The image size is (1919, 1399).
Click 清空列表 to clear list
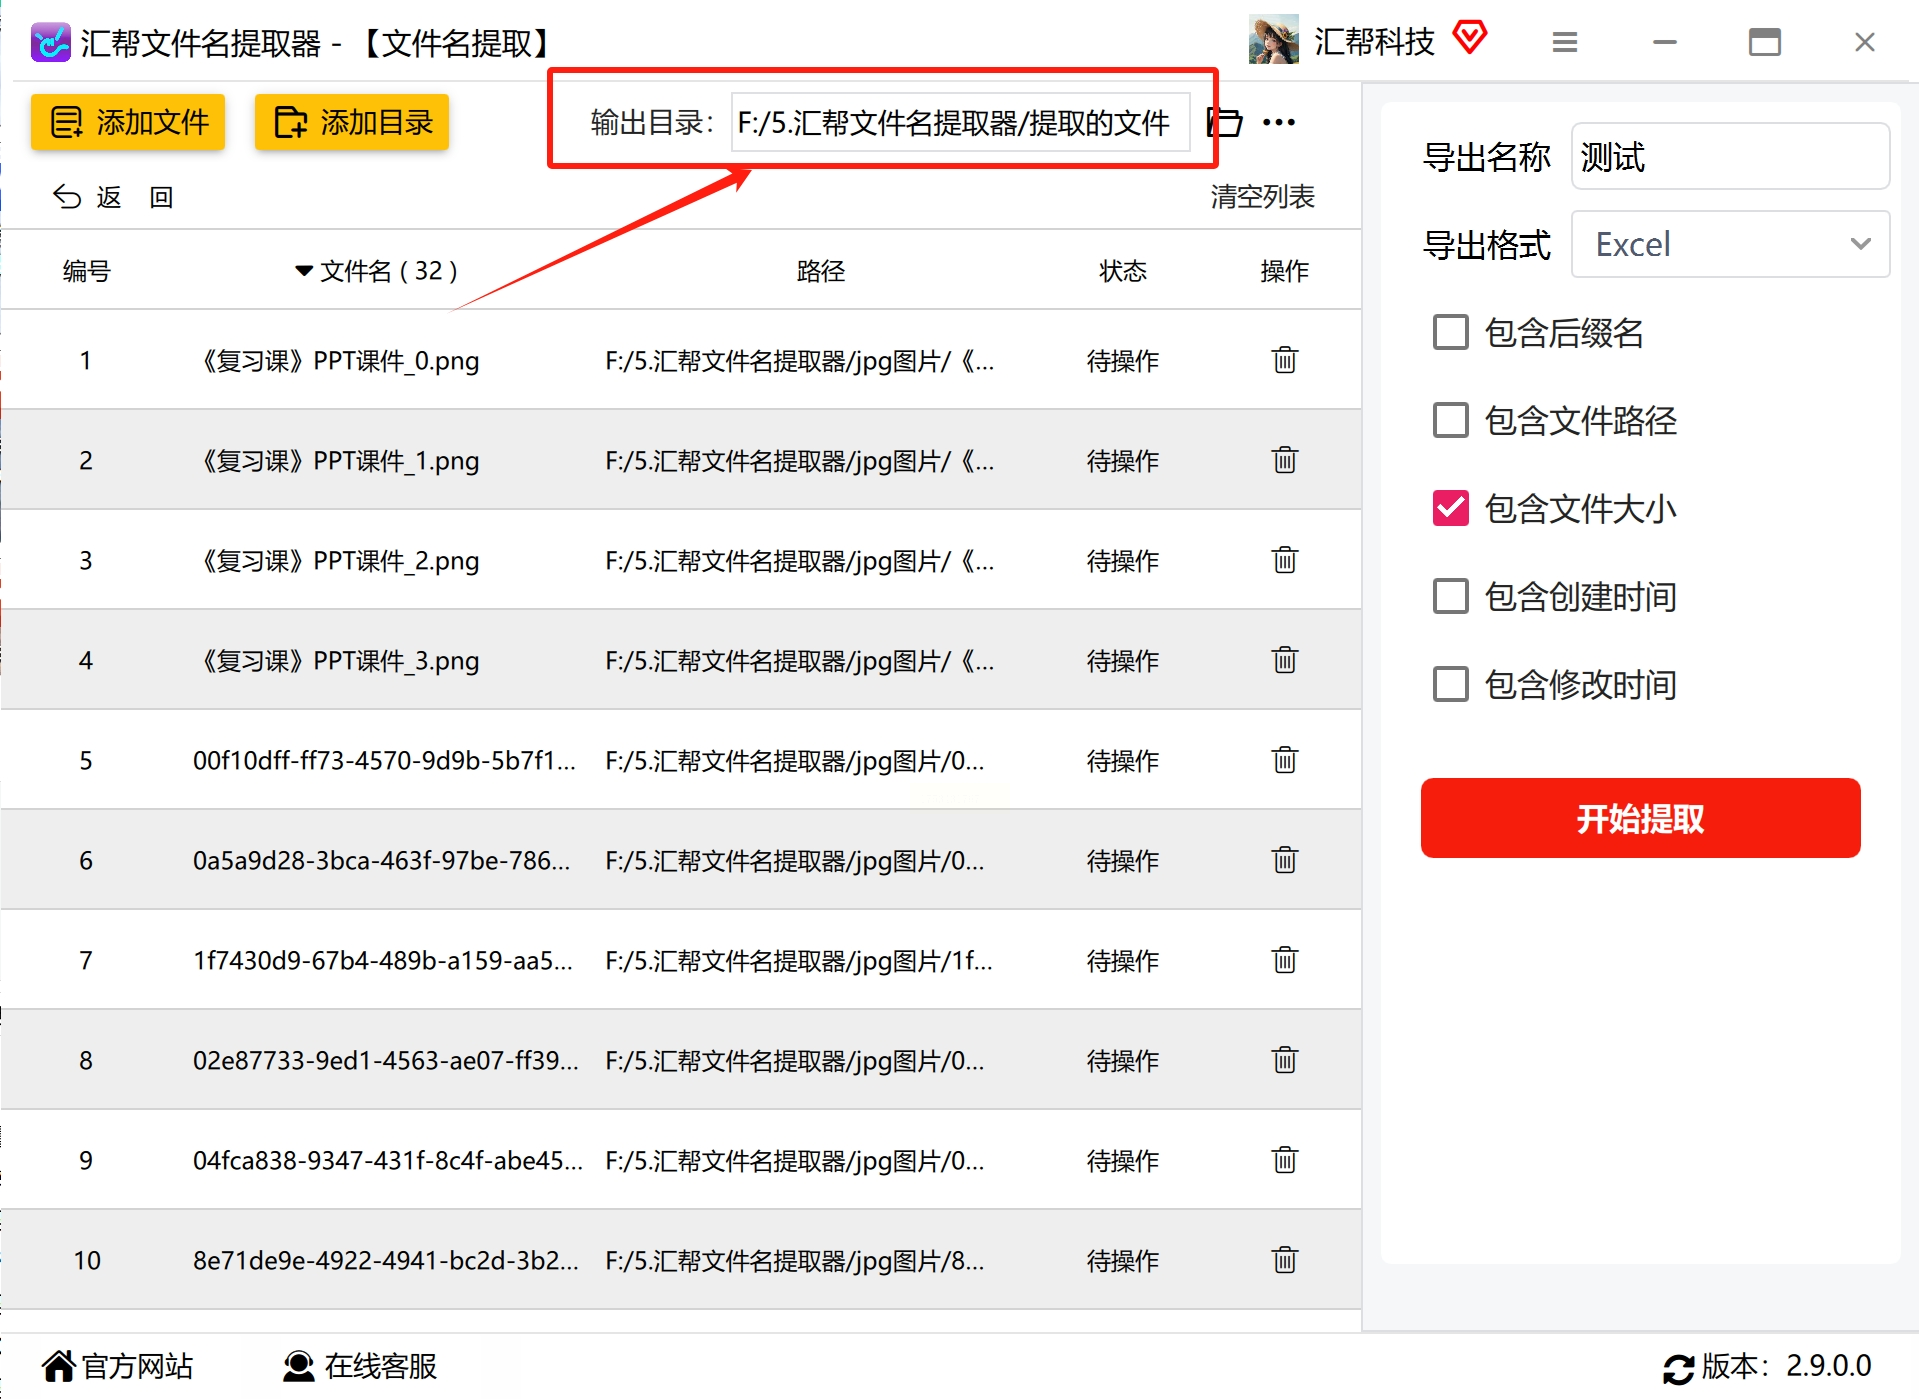tap(1262, 197)
